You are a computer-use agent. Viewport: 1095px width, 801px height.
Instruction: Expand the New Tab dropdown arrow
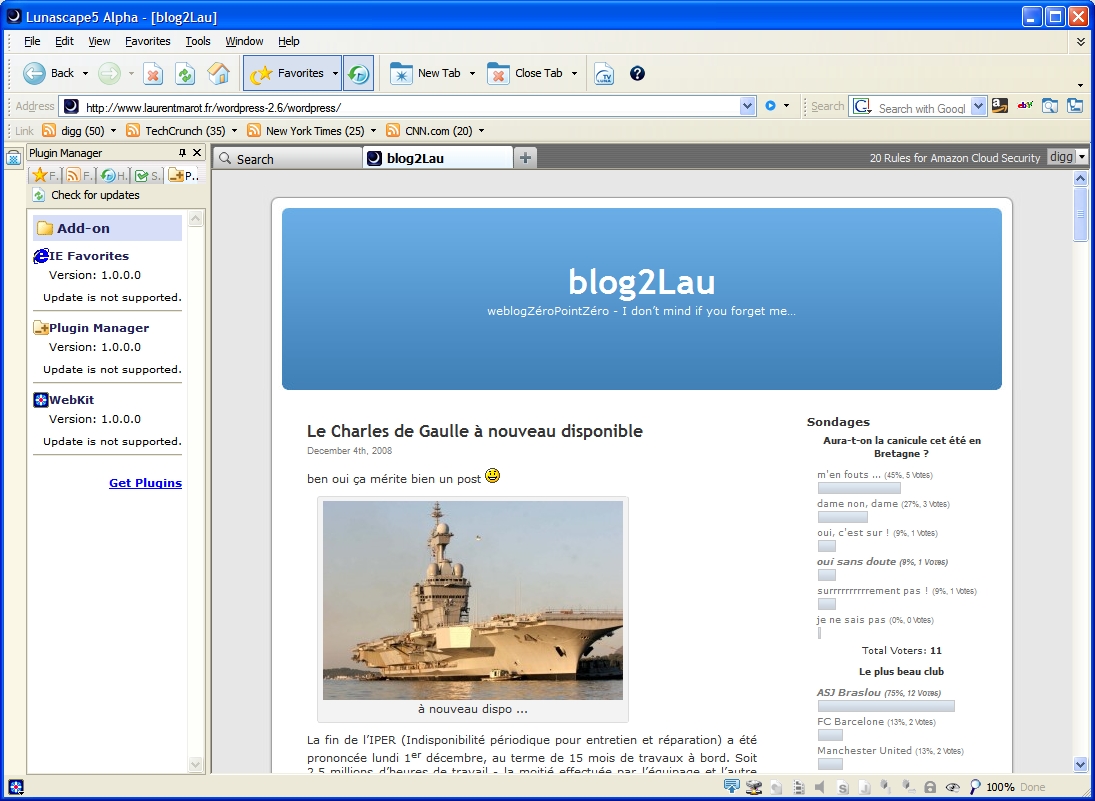click(x=472, y=73)
